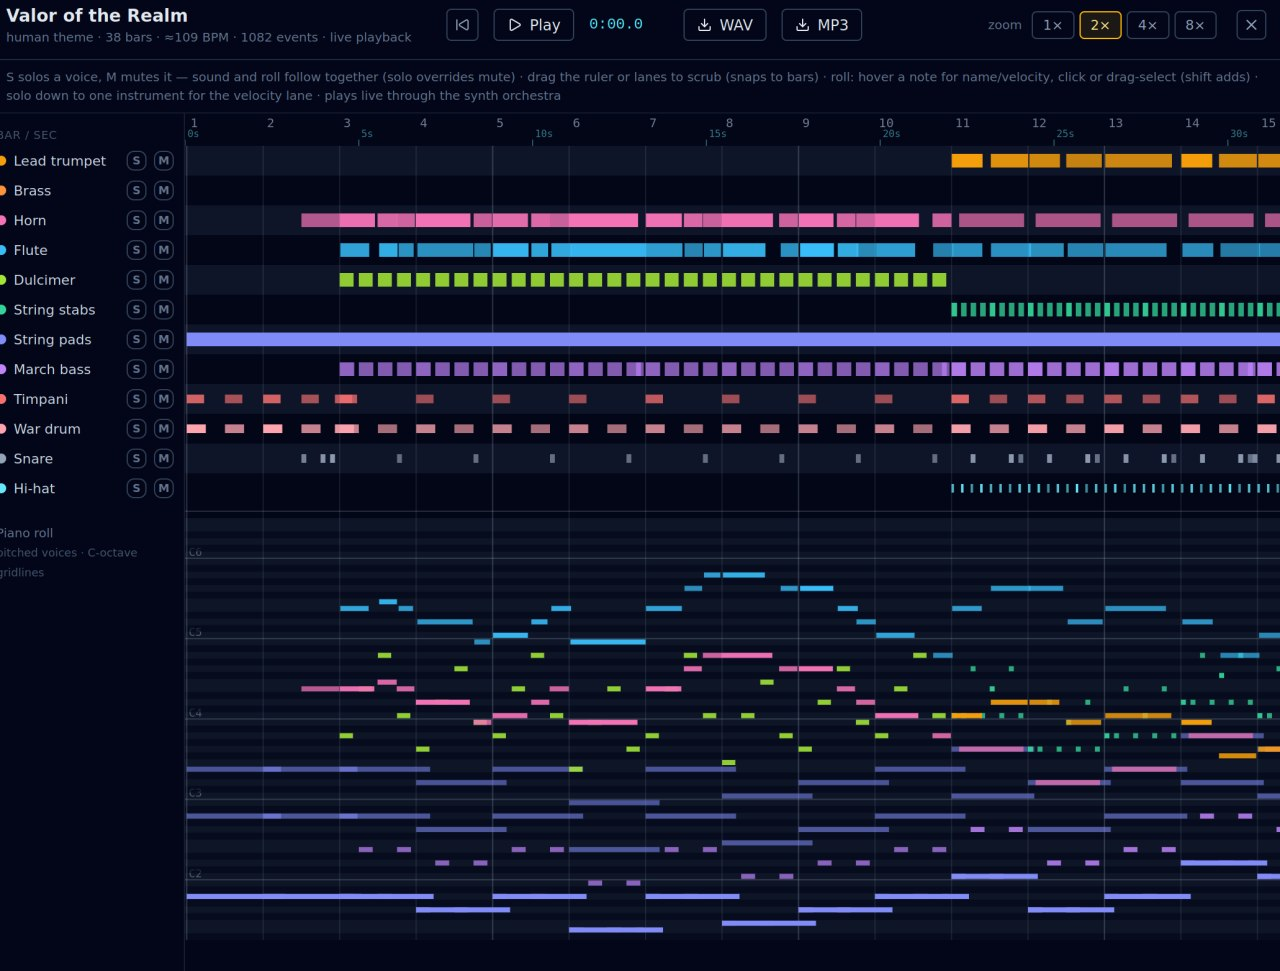Download the track as MP3

pos(821,25)
